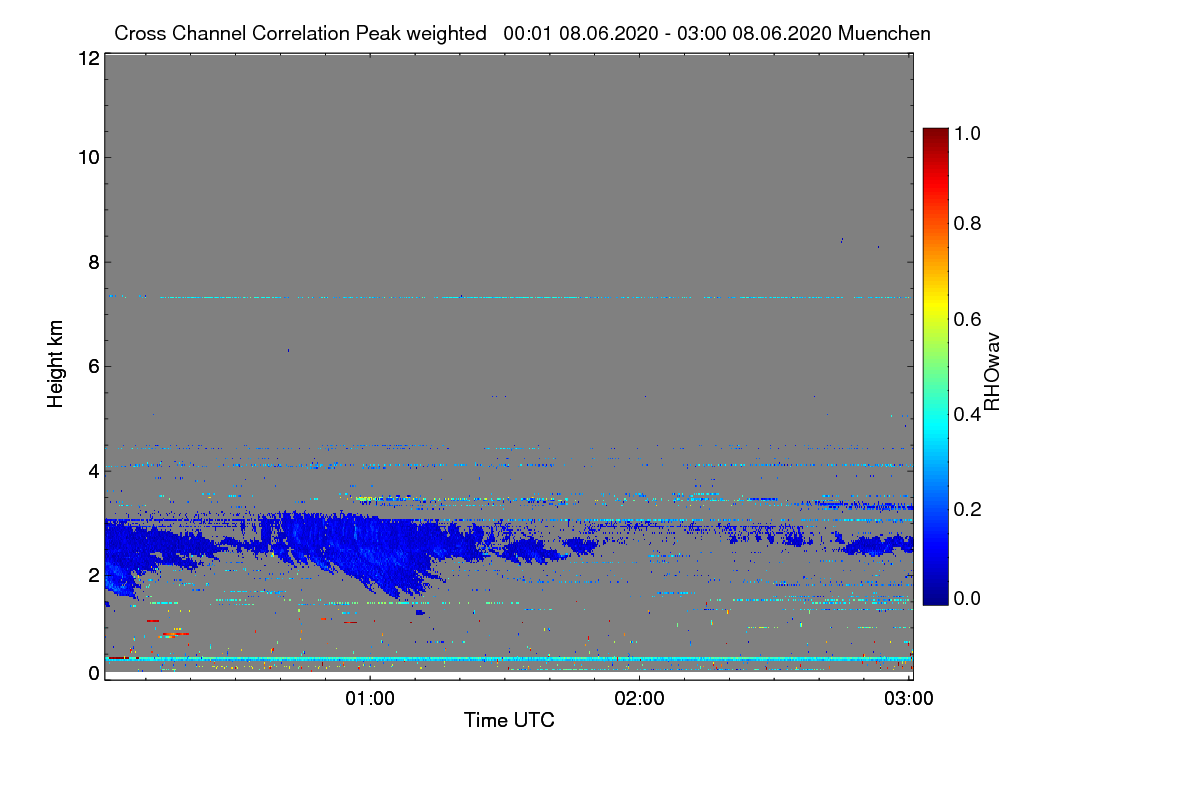Click the 'RHOwav' colorbar label
The width and height of the screenshot is (1200, 800).
992,372
